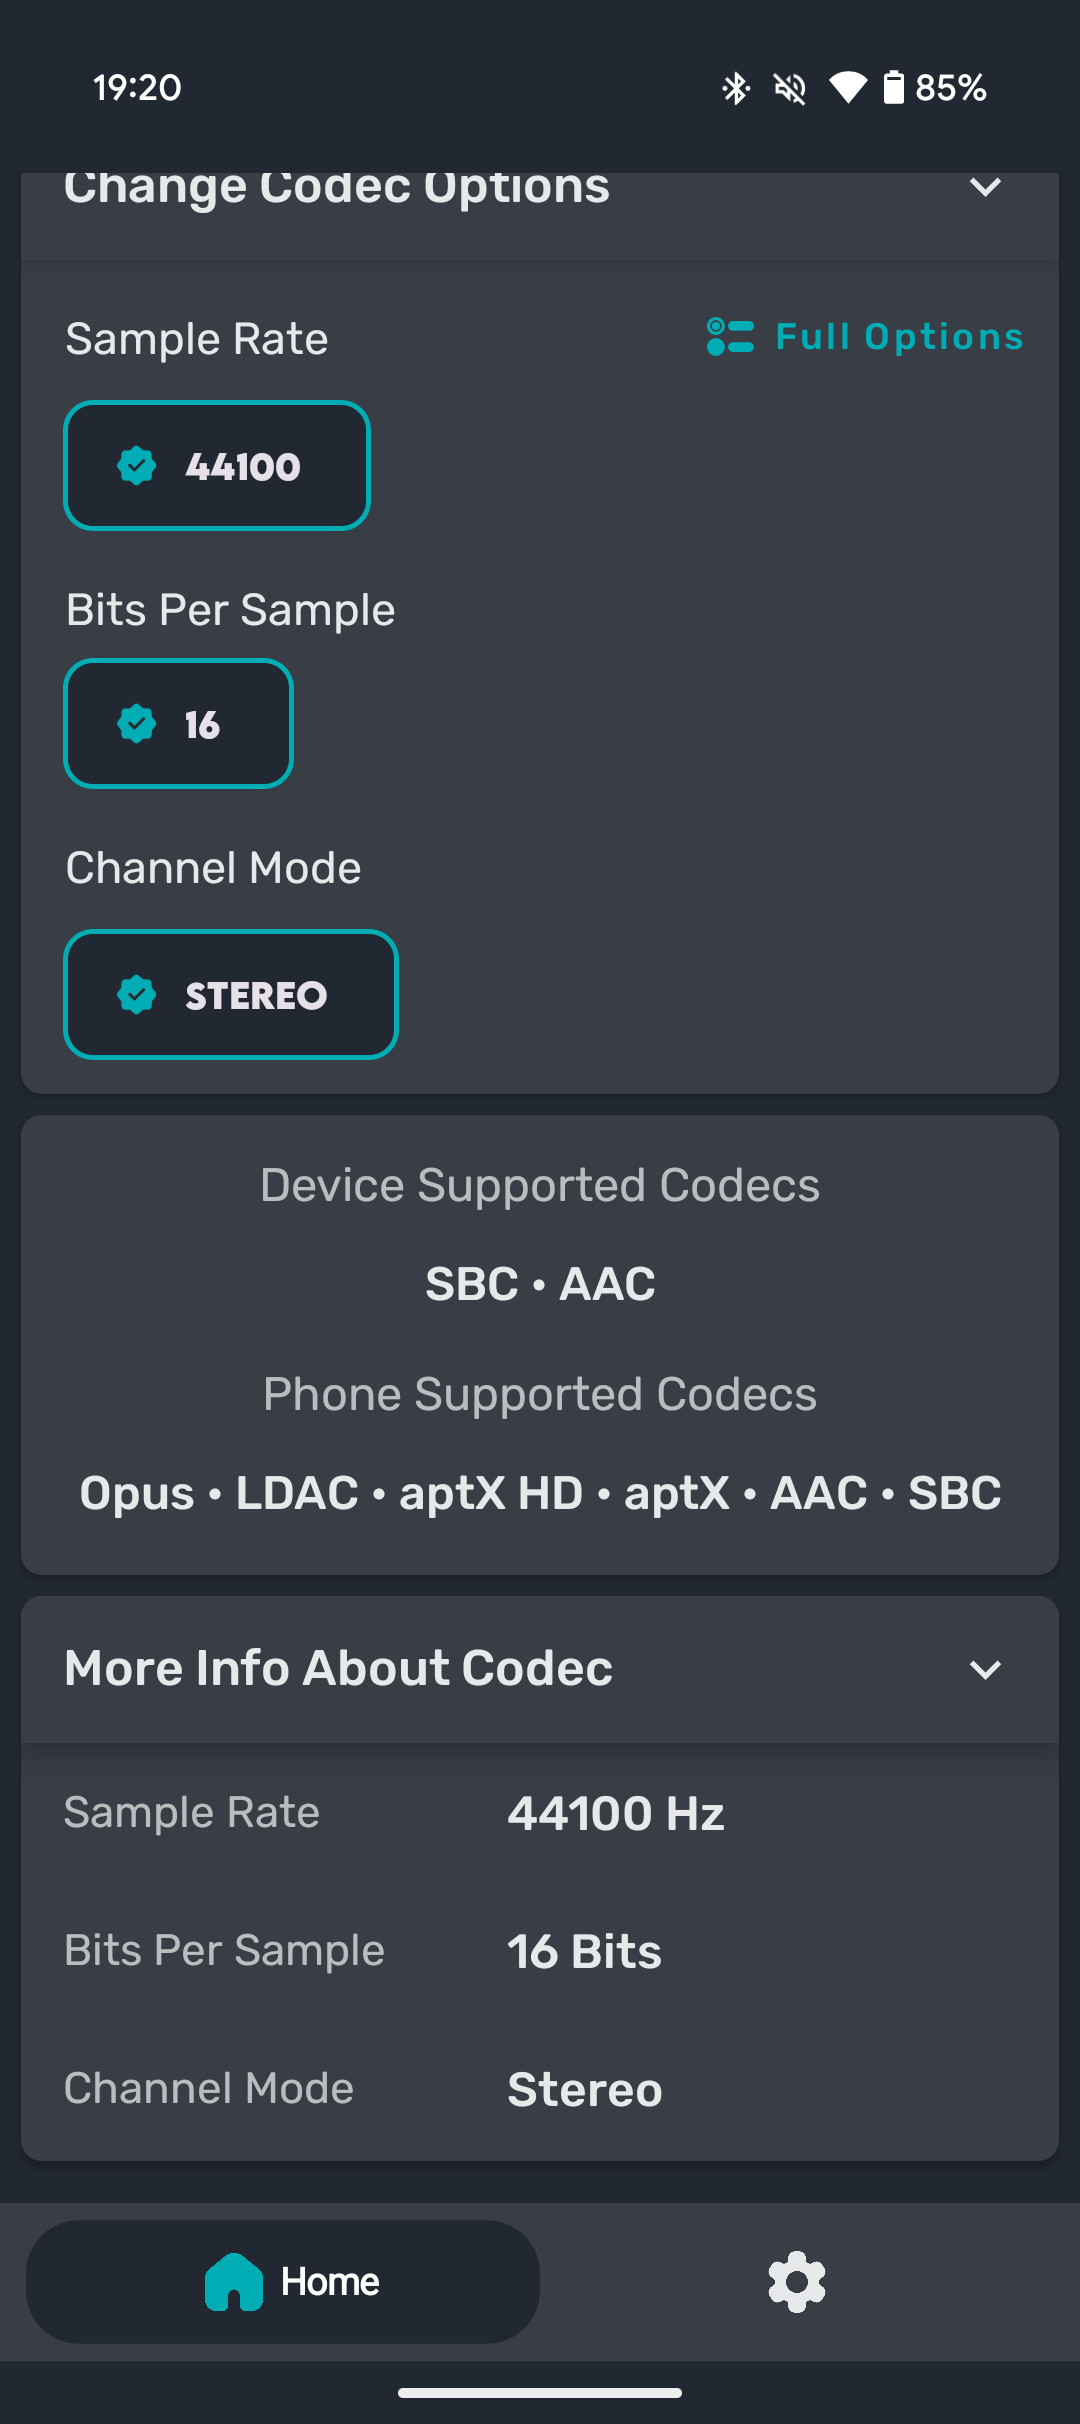
Task: Tap the muted sound status icon
Action: [790, 88]
